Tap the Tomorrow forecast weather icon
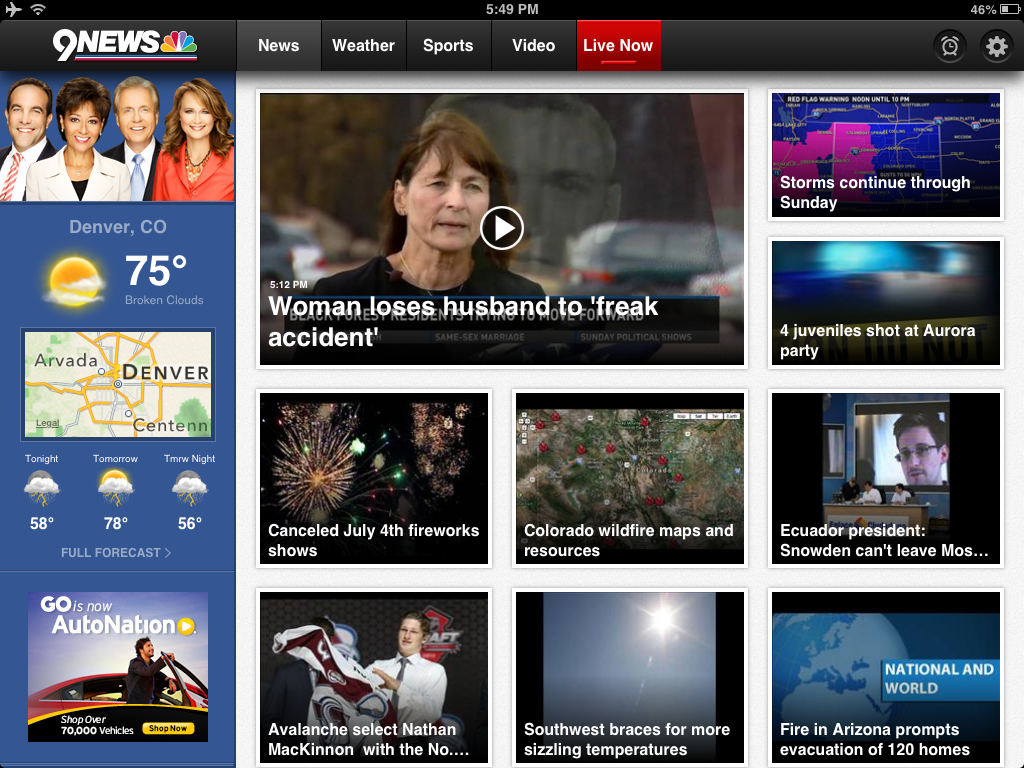Image resolution: width=1024 pixels, height=768 pixels. [x=116, y=488]
